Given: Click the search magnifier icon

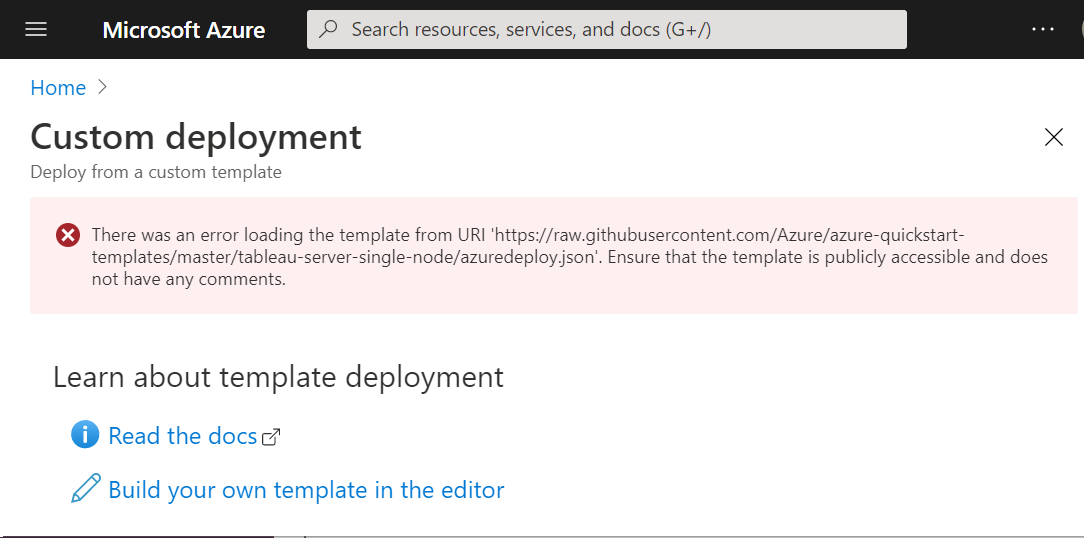Looking at the screenshot, I should pyautogui.click(x=328, y=29).
